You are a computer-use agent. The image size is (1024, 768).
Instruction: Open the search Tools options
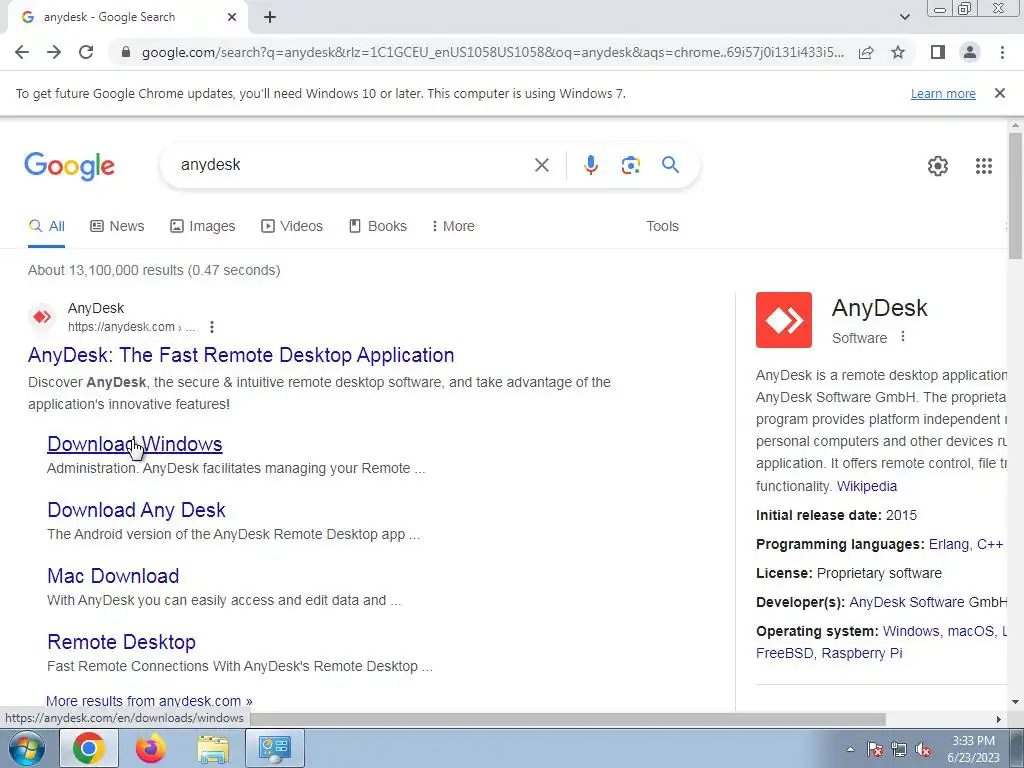click(x=662, y=227)
